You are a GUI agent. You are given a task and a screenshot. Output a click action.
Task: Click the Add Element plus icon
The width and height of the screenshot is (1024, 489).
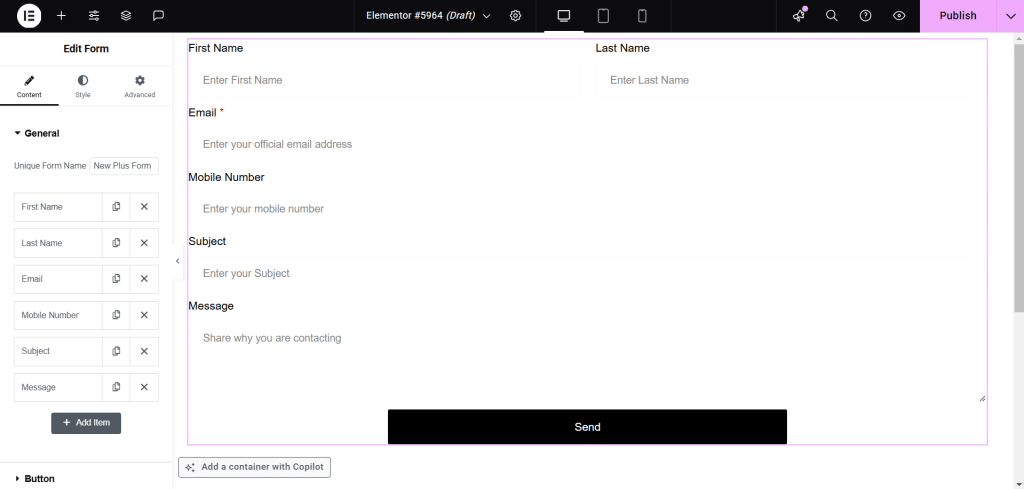tap(61, 16)
